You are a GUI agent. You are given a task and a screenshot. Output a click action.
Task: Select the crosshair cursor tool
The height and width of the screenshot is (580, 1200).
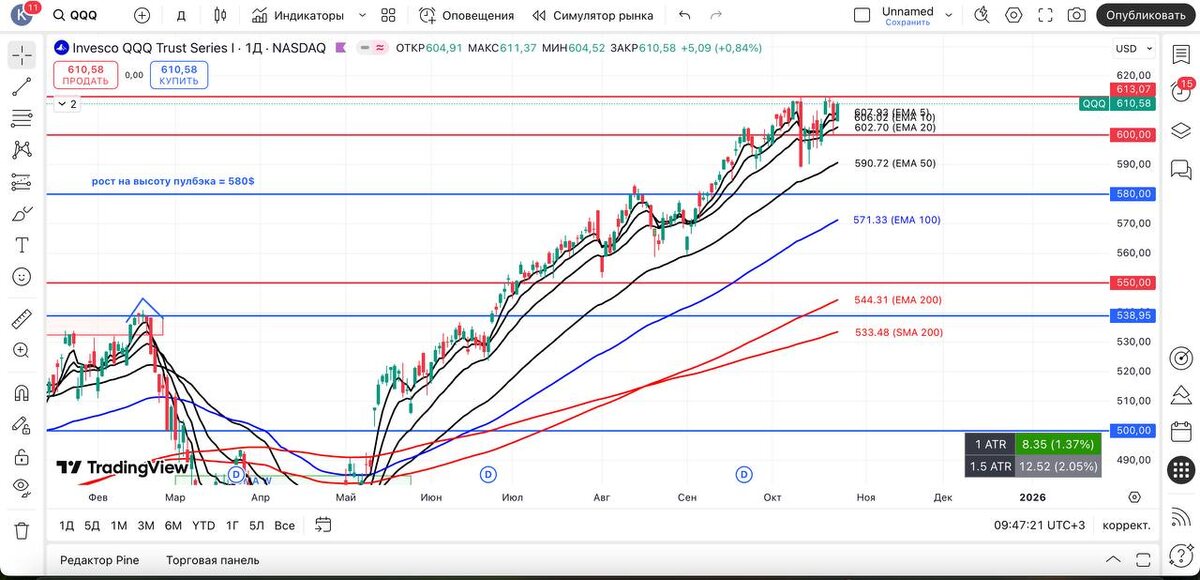point(21,55)
